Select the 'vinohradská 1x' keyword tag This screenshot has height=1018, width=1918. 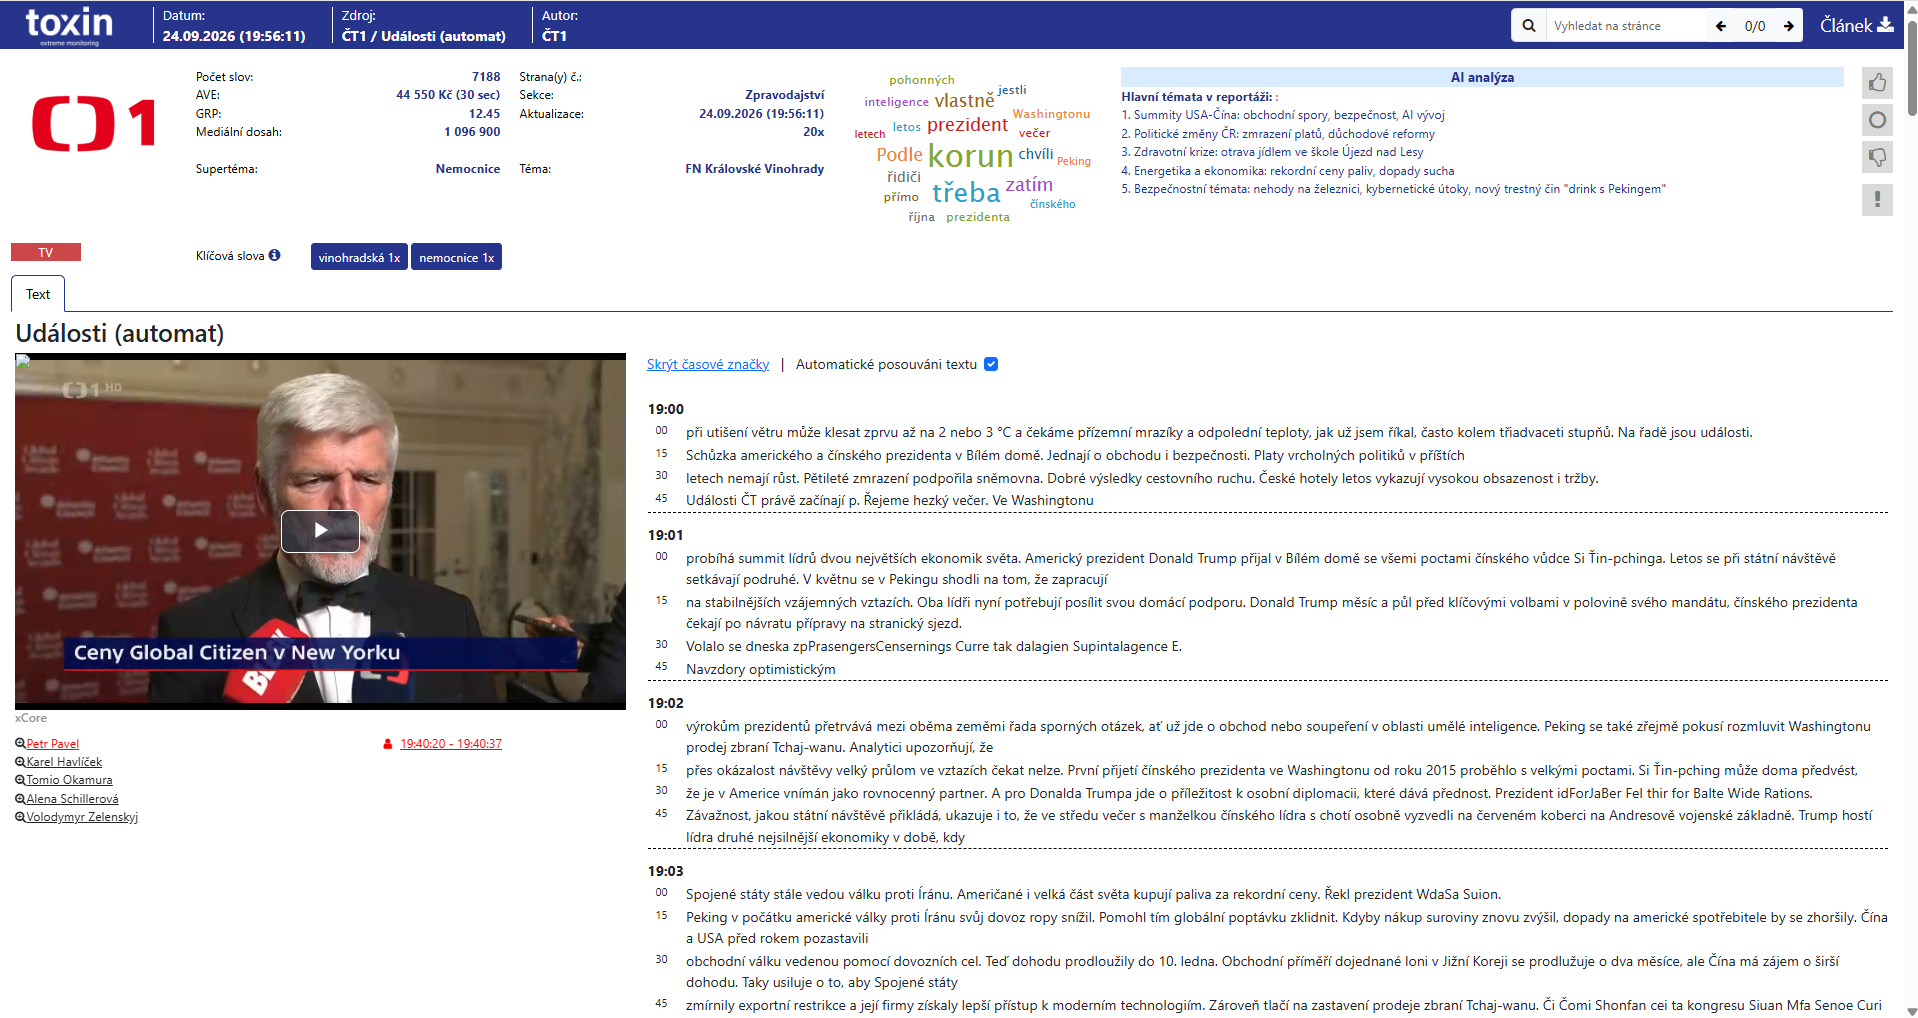click(359, 257)
